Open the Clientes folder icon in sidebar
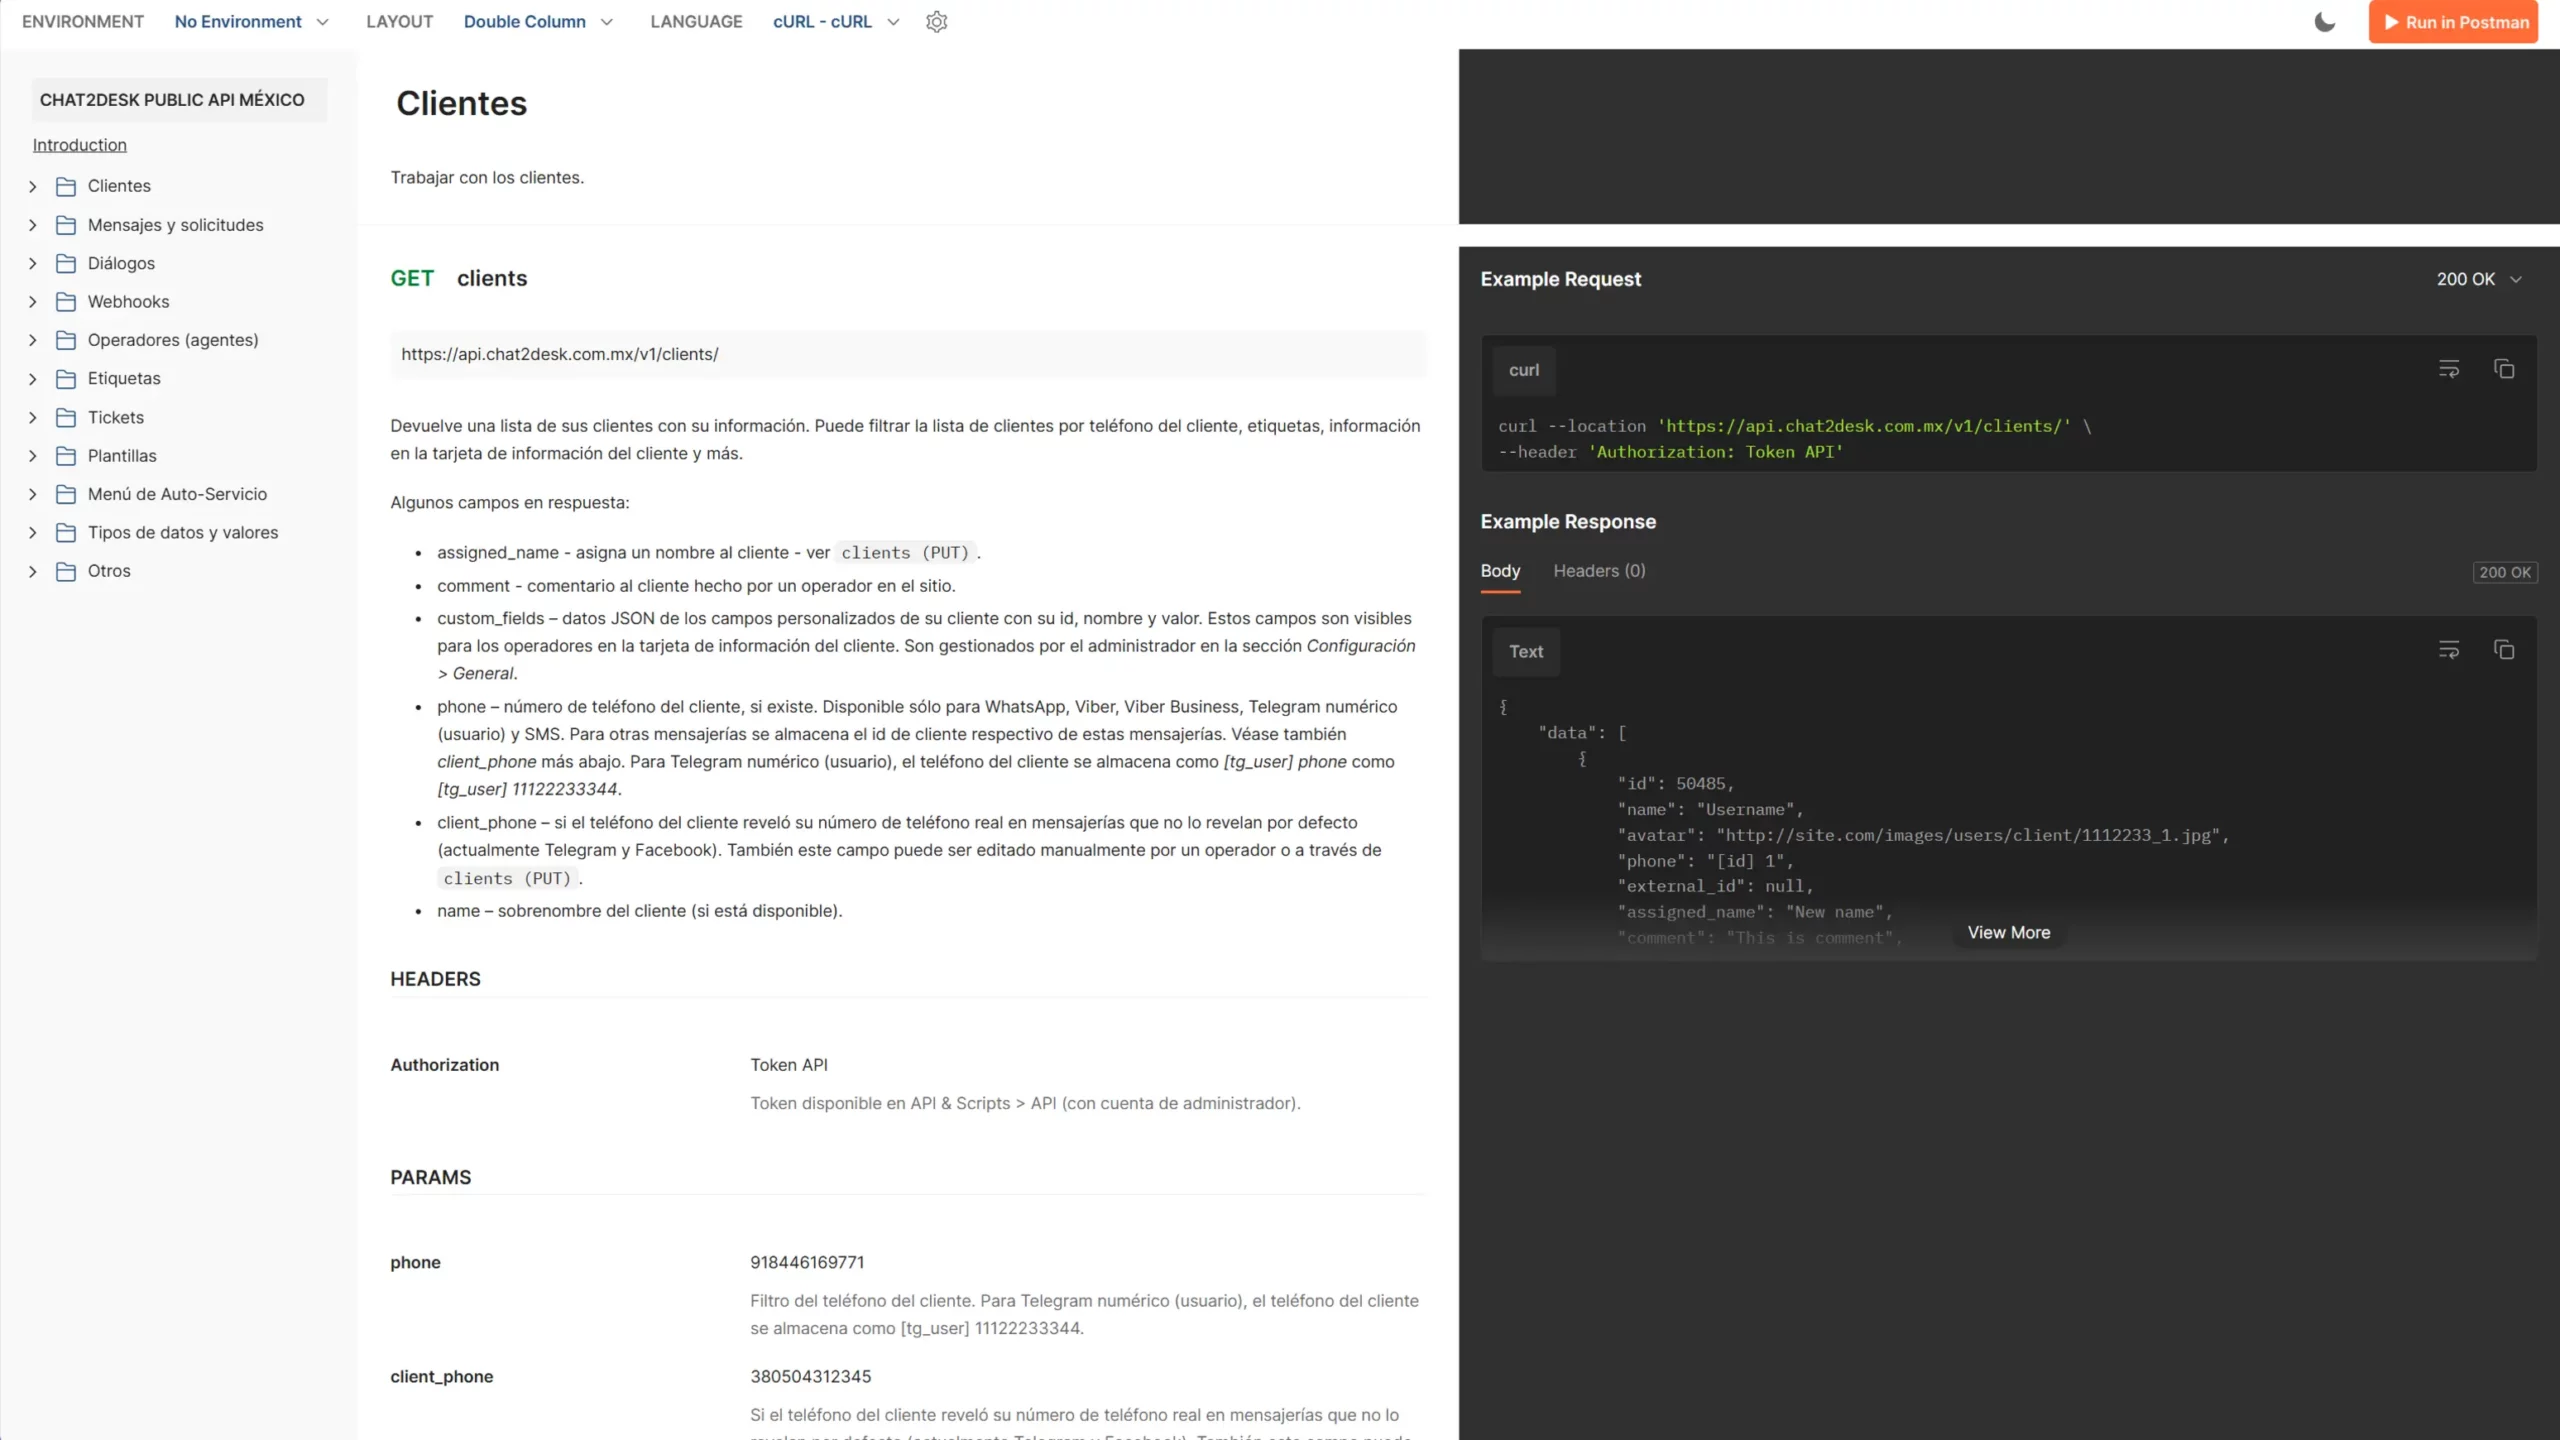This screenshot has height=1440, width=2560. click(66, 185)
